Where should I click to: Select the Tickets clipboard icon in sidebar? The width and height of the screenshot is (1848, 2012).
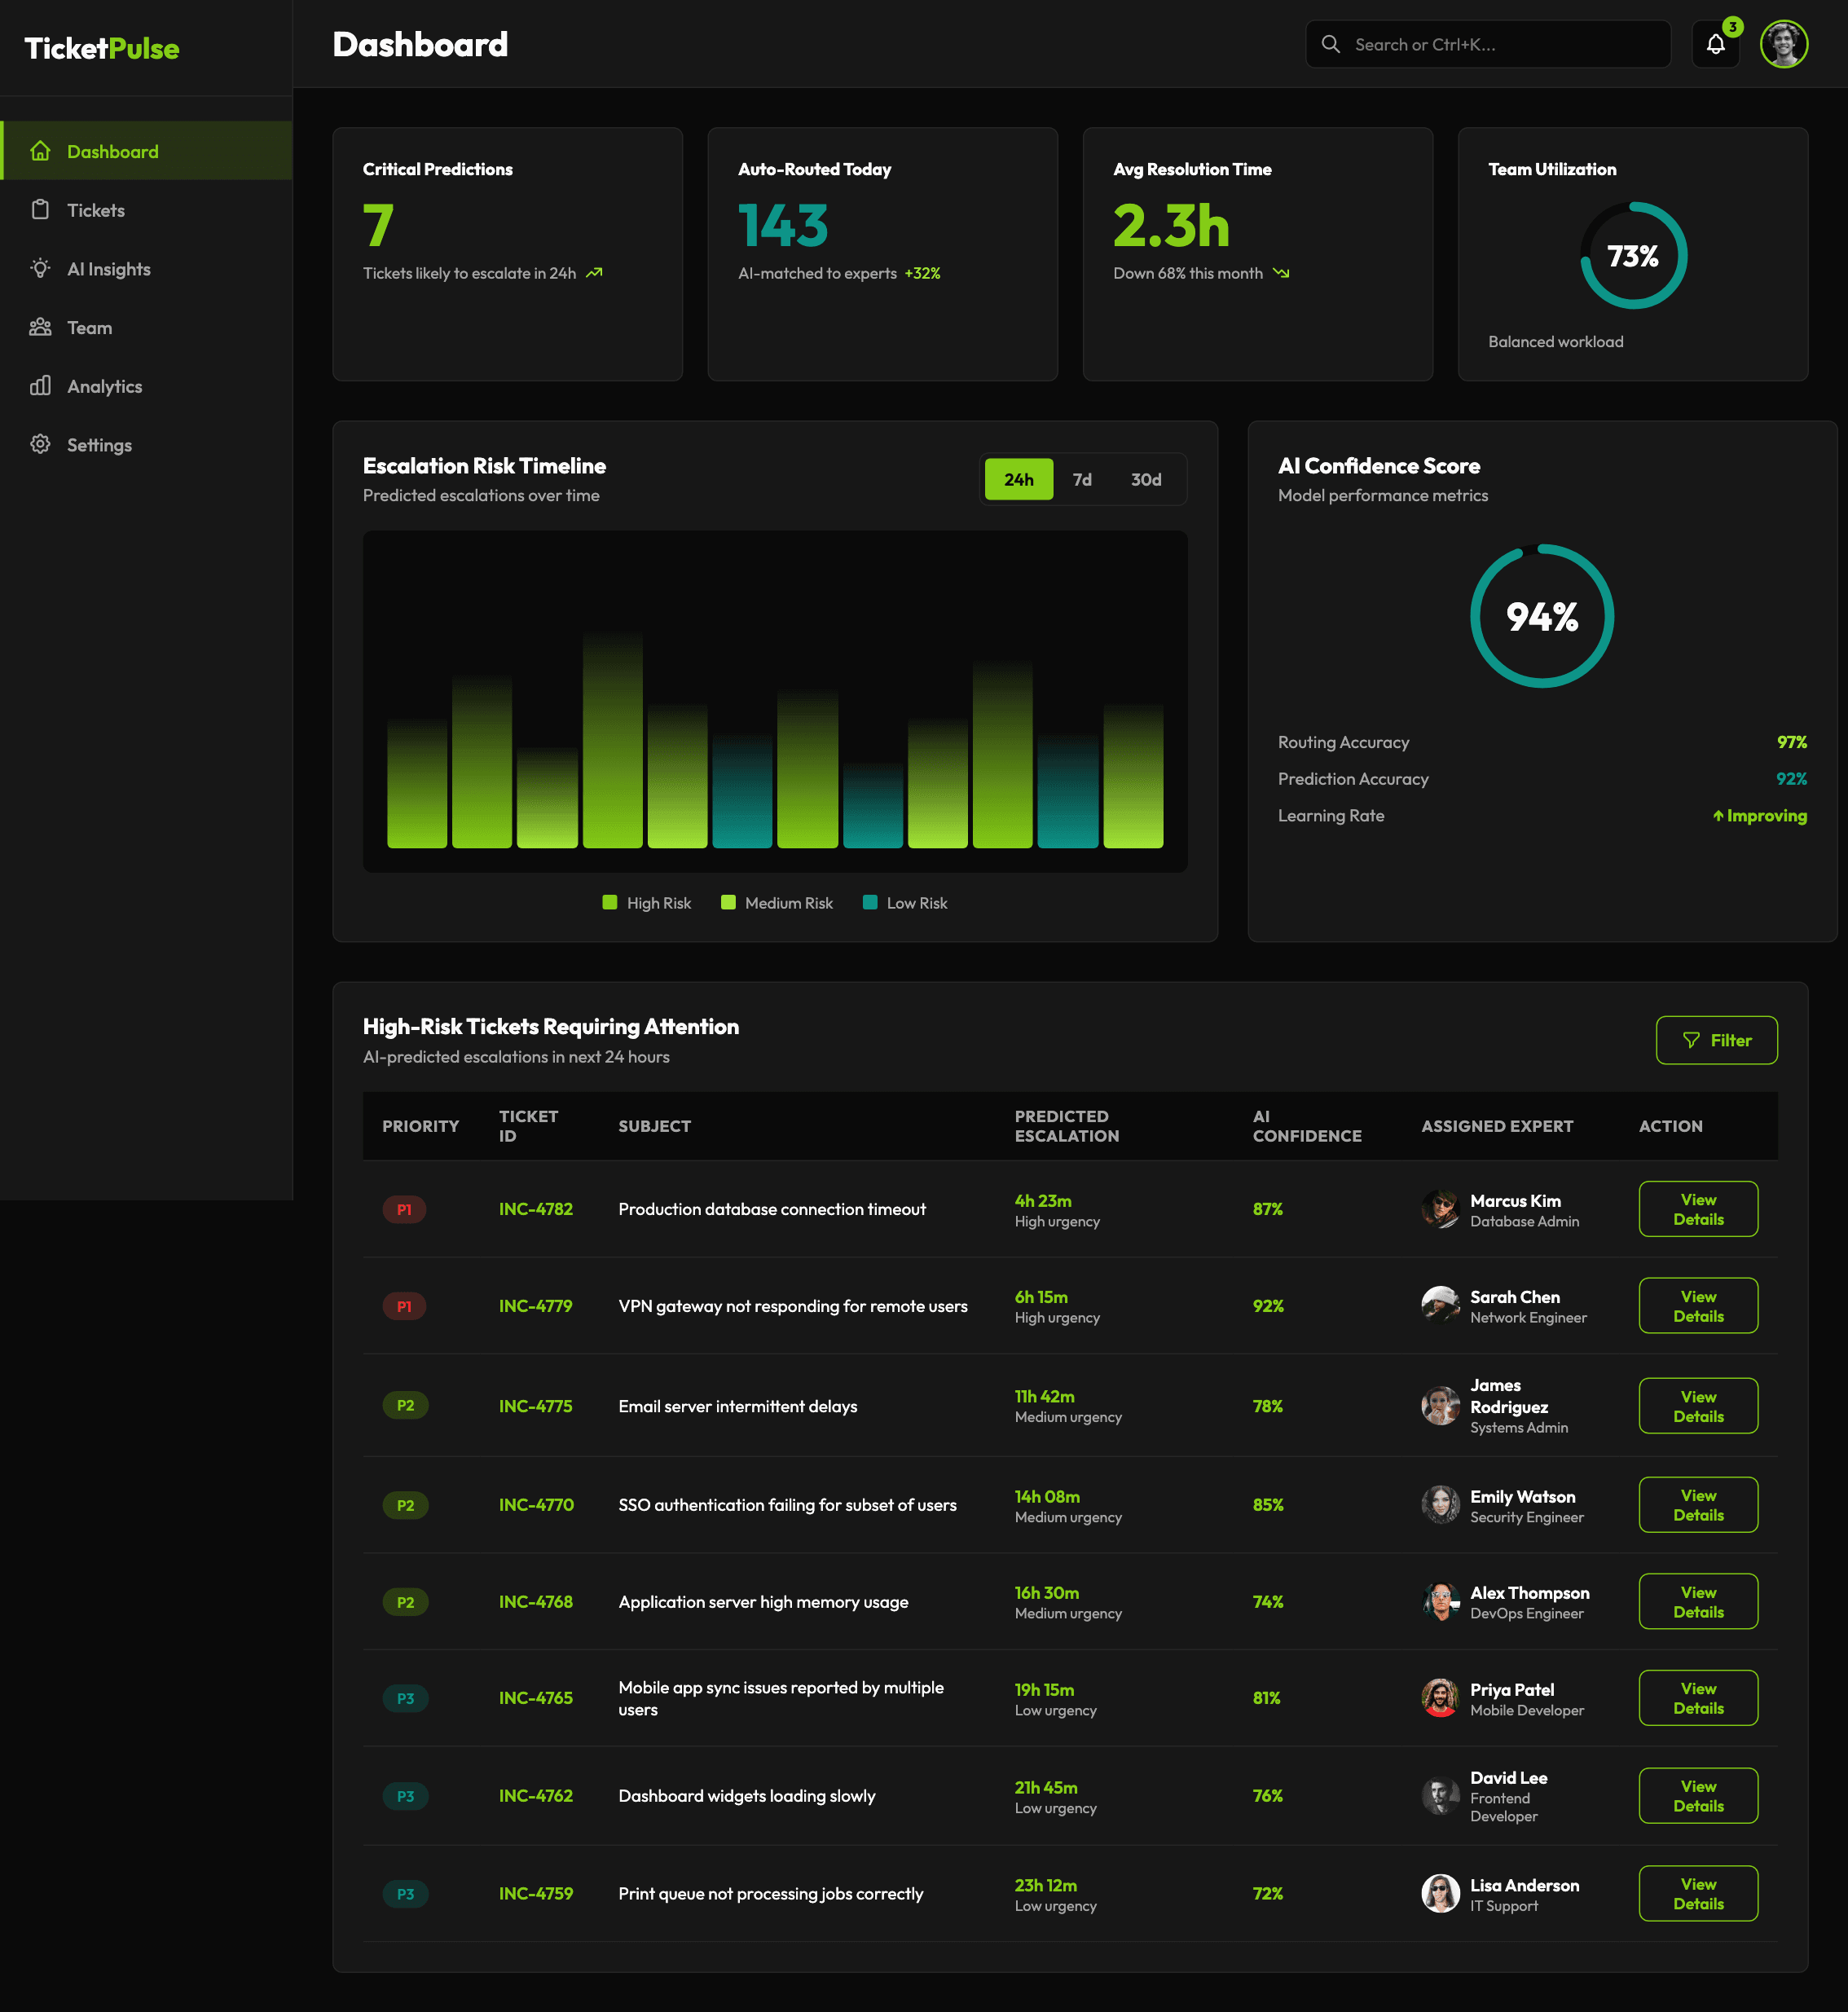[40, 210]
